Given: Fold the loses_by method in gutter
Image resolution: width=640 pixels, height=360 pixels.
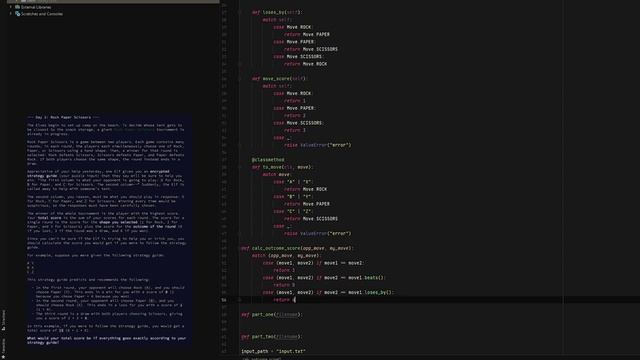Looking at the screenshot, I should (x=240, y=12).
